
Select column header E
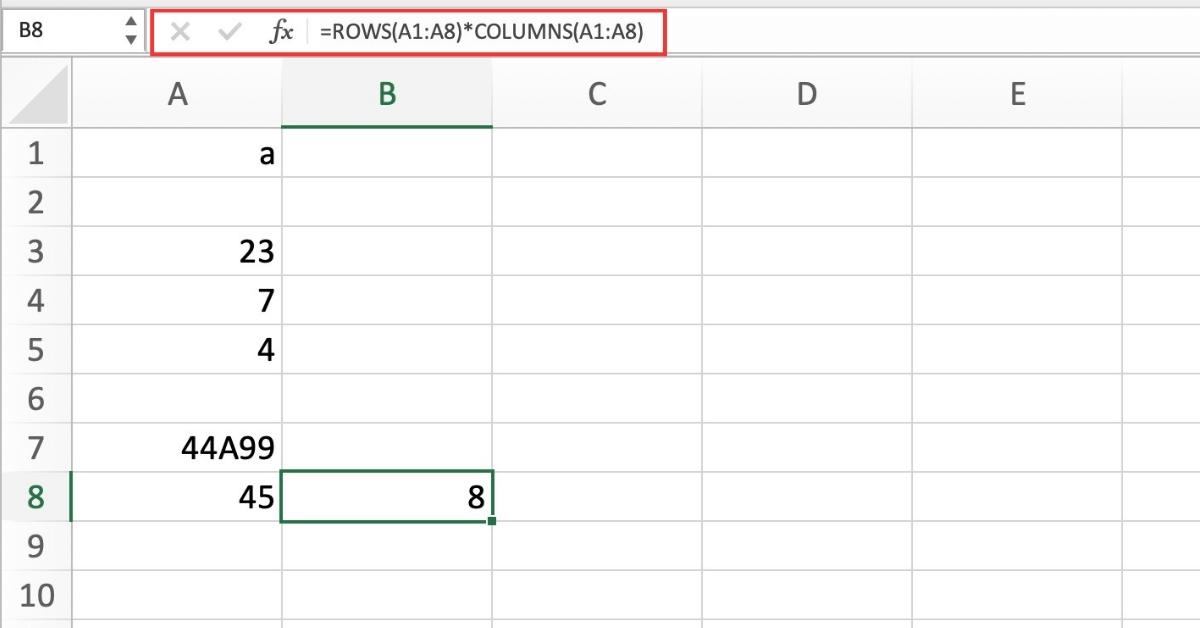1017,93
